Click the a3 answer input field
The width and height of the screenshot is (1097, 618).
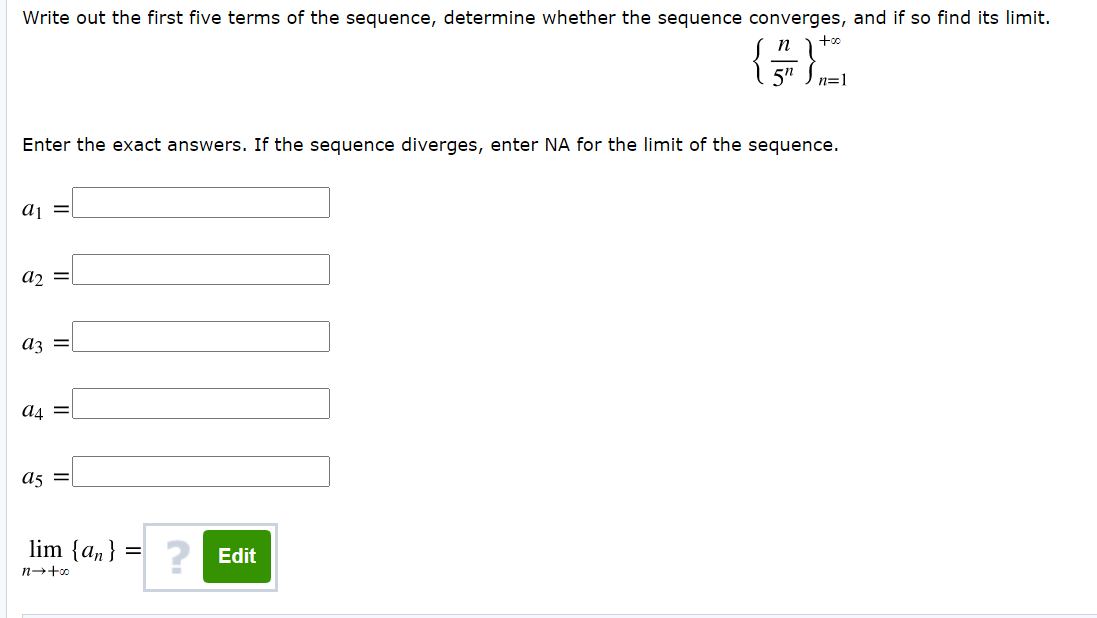pyautogui.click(x=200, y=336)
